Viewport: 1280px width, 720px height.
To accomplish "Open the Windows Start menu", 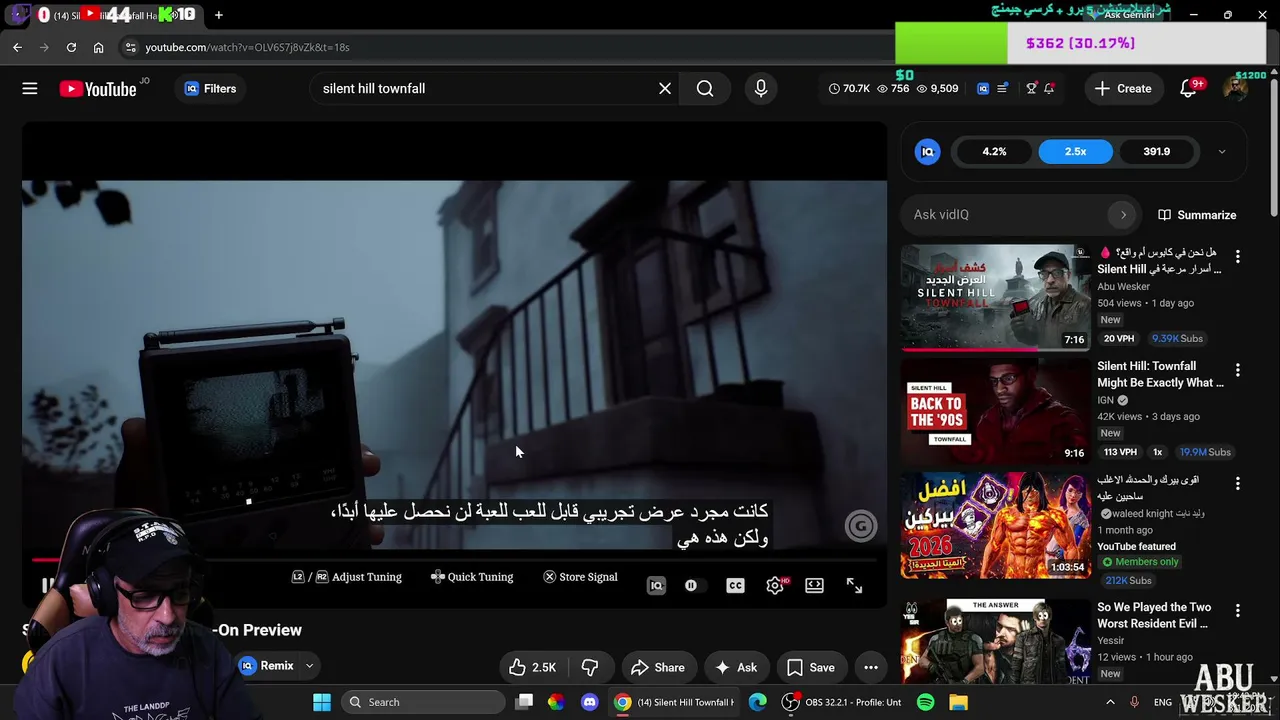I will 322,702.
